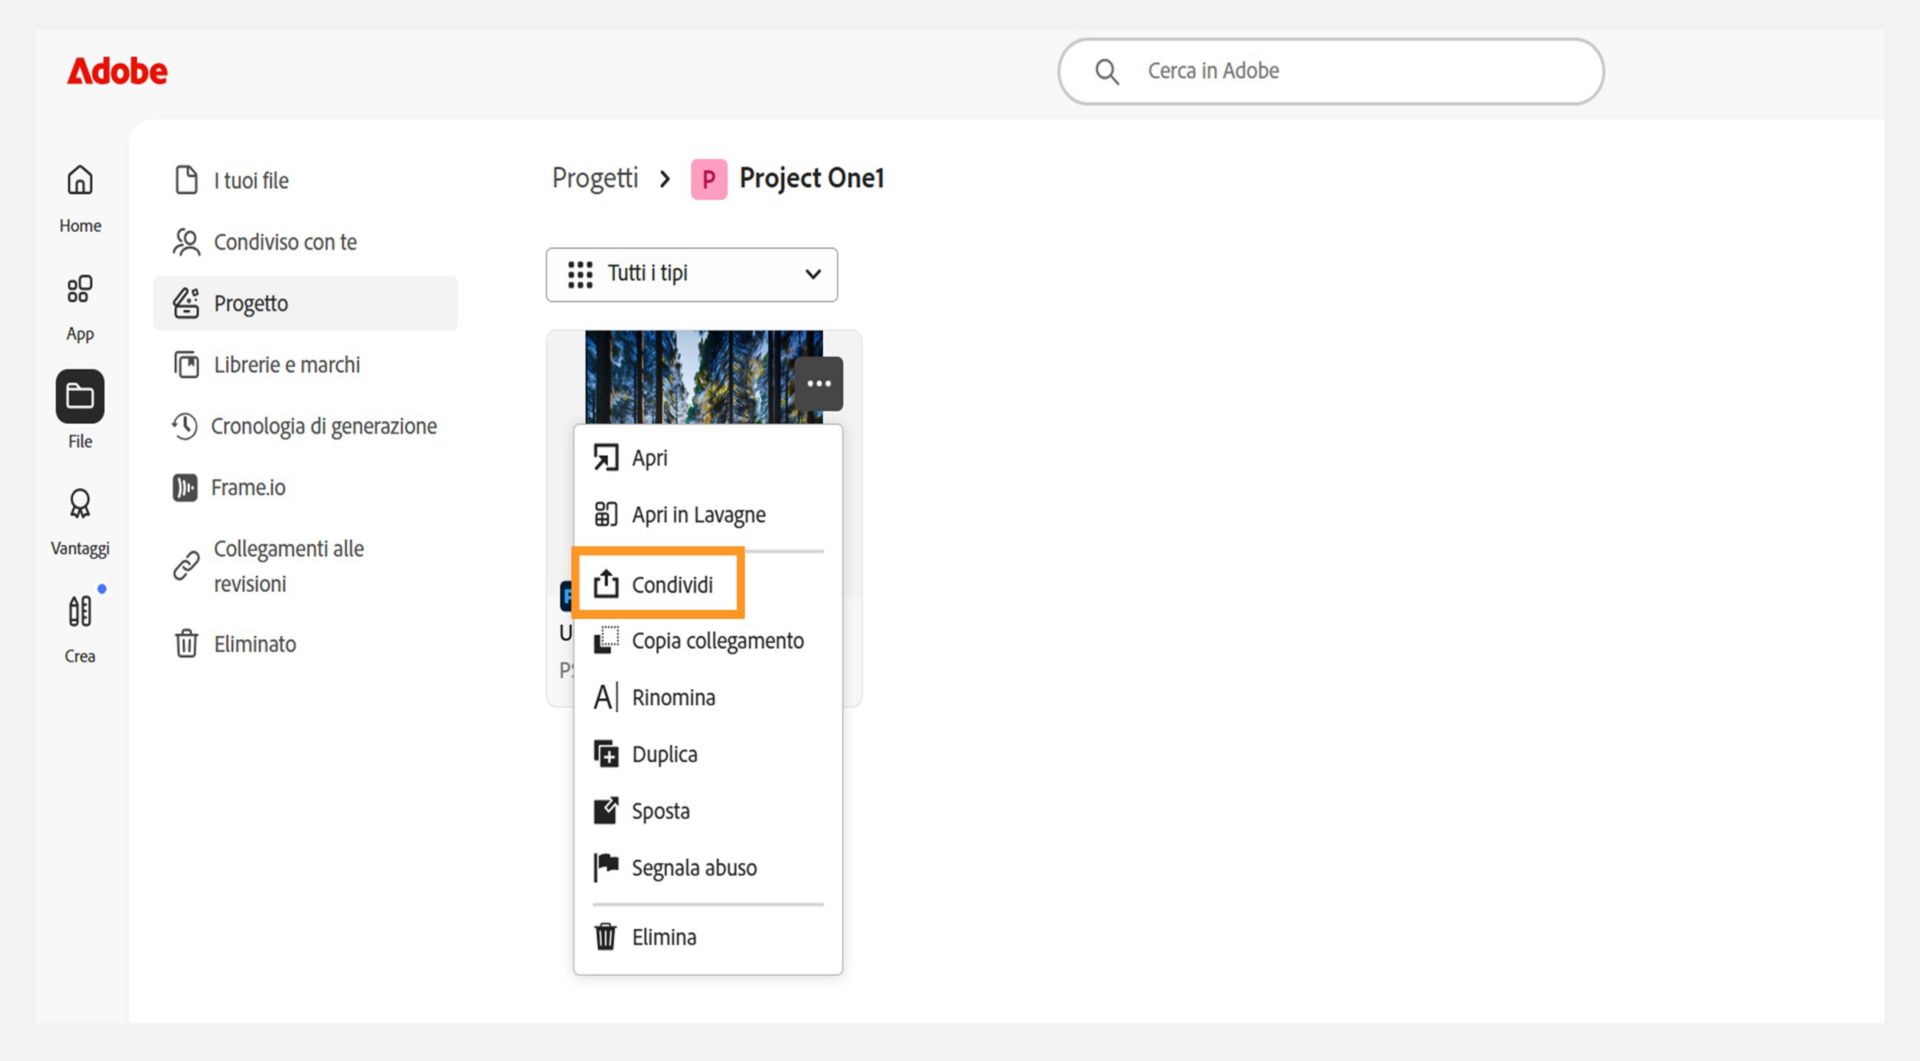Click the Duplica duplicate icon
Screen dimensions: 1920x1061
click(606, 754)
